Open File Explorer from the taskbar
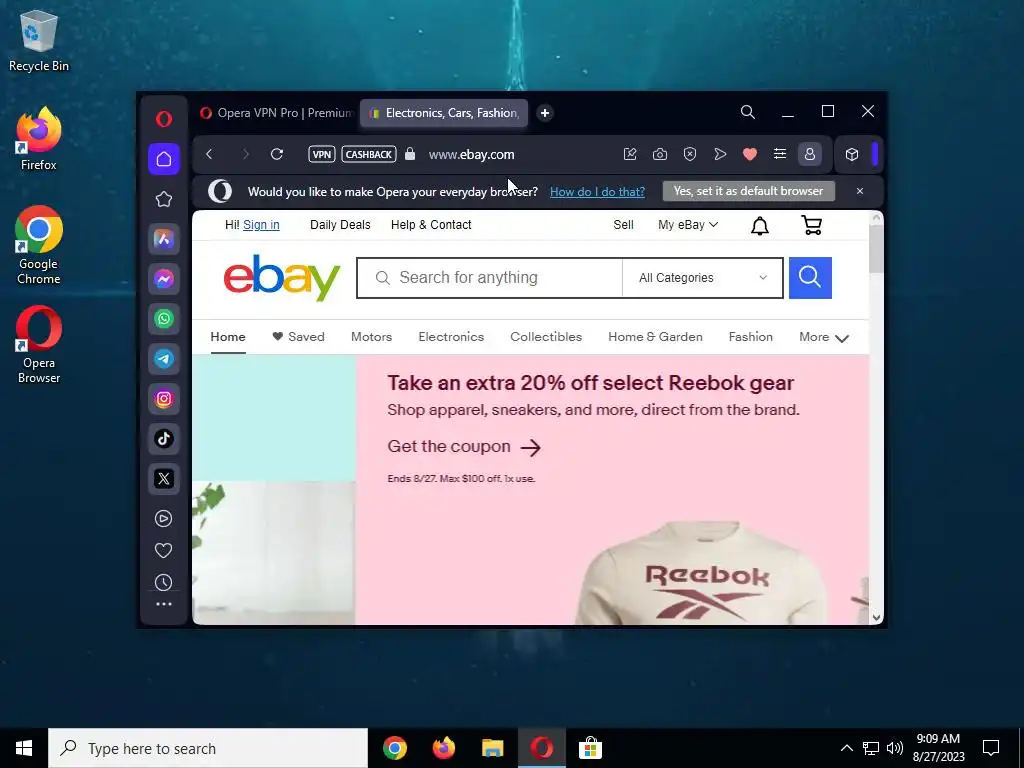Viewport: 1024px width, 768px height. (492, 748)
